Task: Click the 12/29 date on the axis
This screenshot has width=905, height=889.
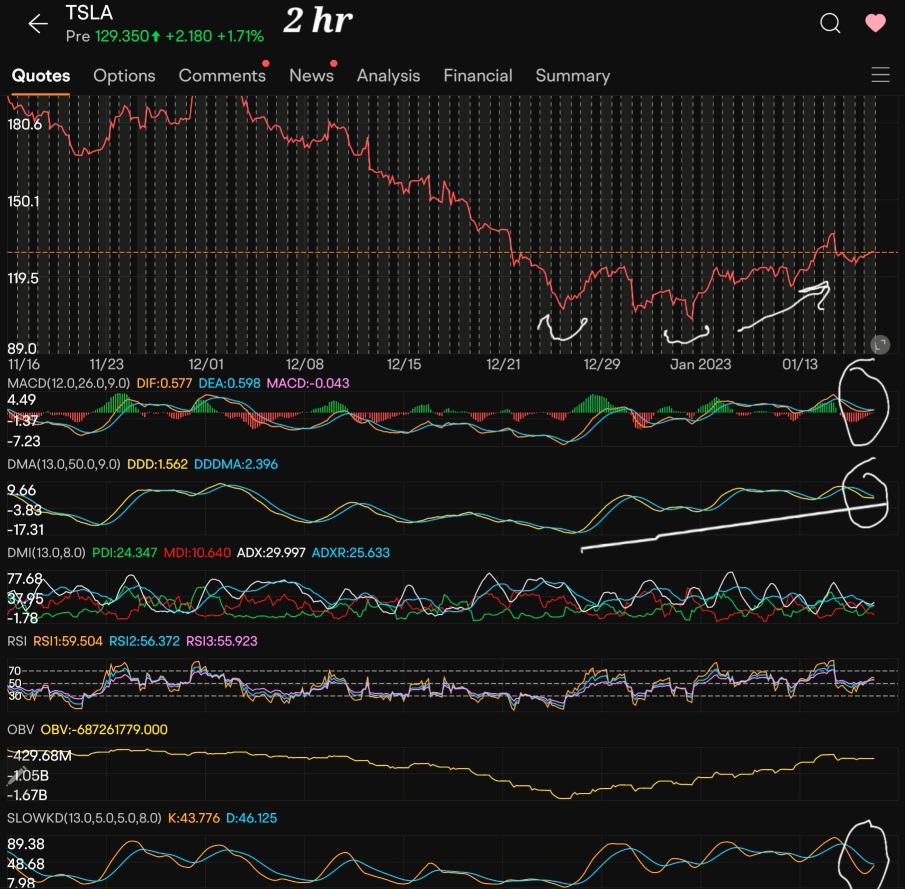Action: point(601,364)
